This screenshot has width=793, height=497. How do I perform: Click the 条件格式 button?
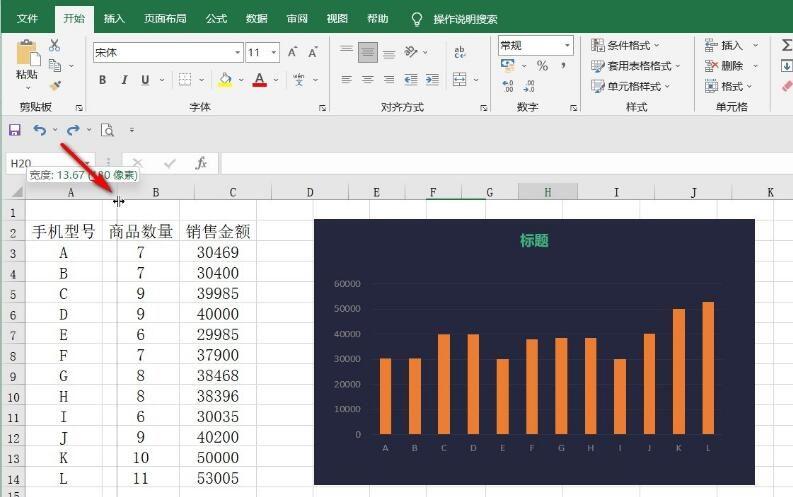click(625, 46)
